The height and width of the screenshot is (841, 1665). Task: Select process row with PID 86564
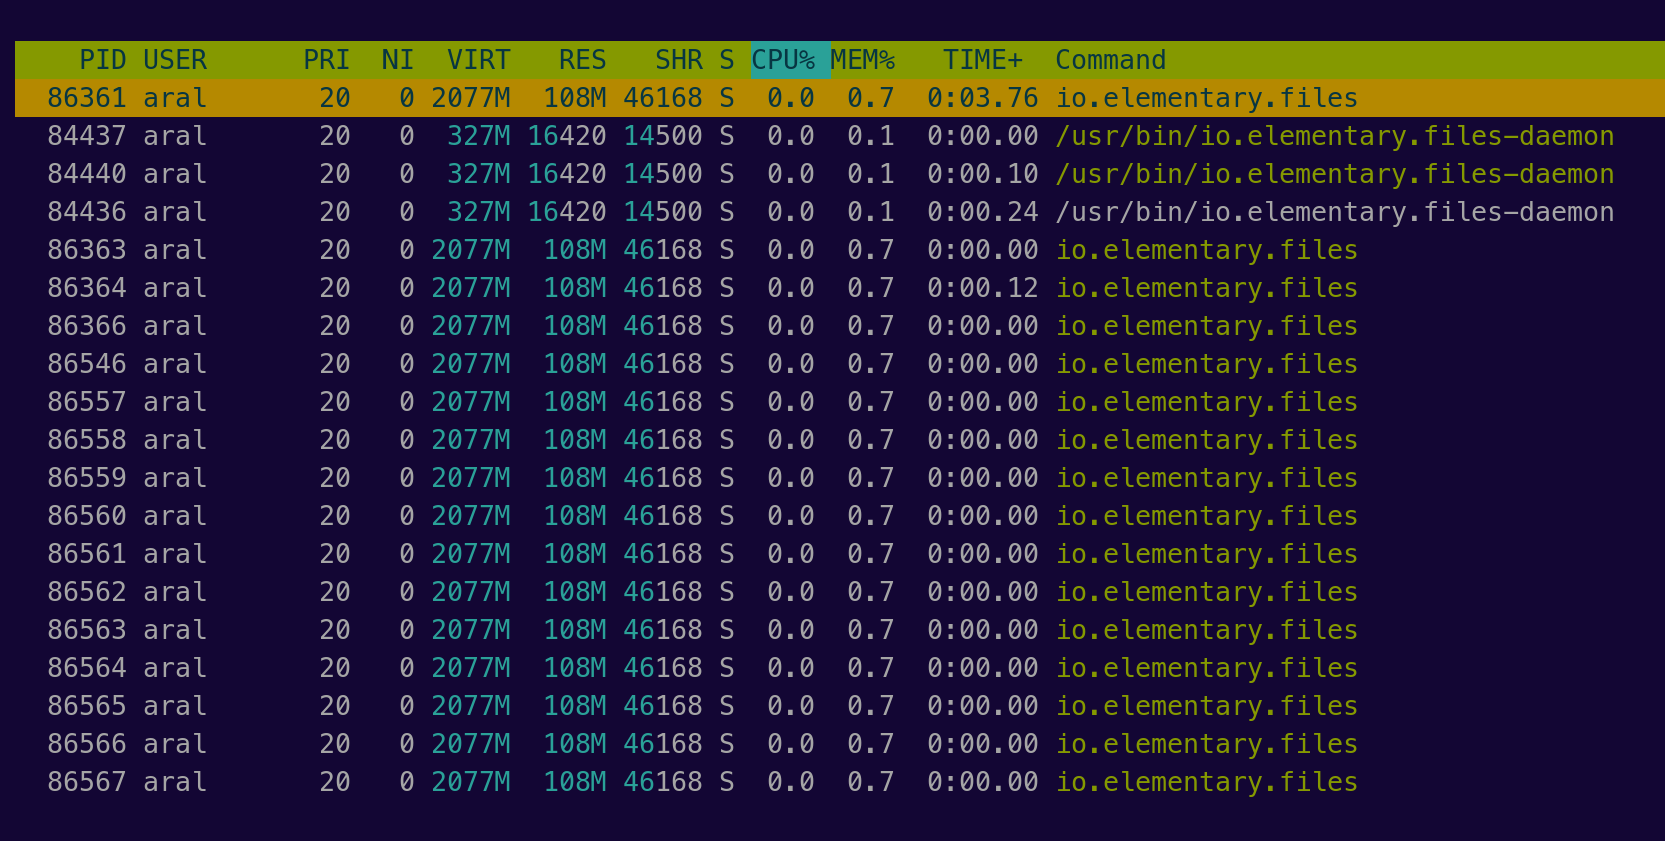pyautogui.click(x=840, y=668)
